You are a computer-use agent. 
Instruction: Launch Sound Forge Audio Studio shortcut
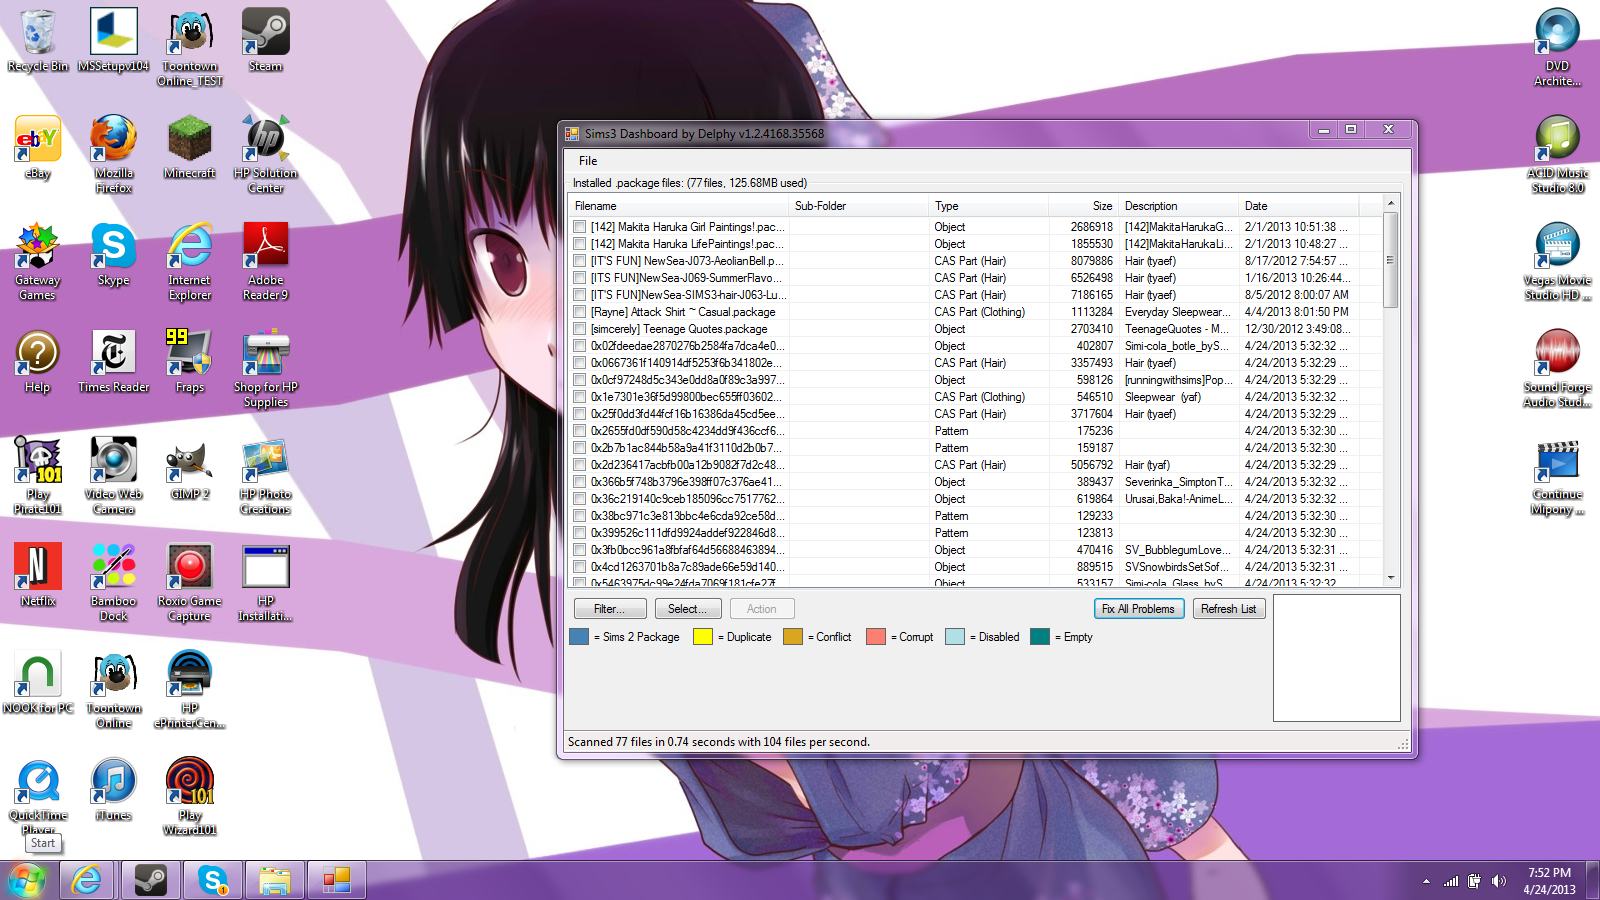[1558, 368]
